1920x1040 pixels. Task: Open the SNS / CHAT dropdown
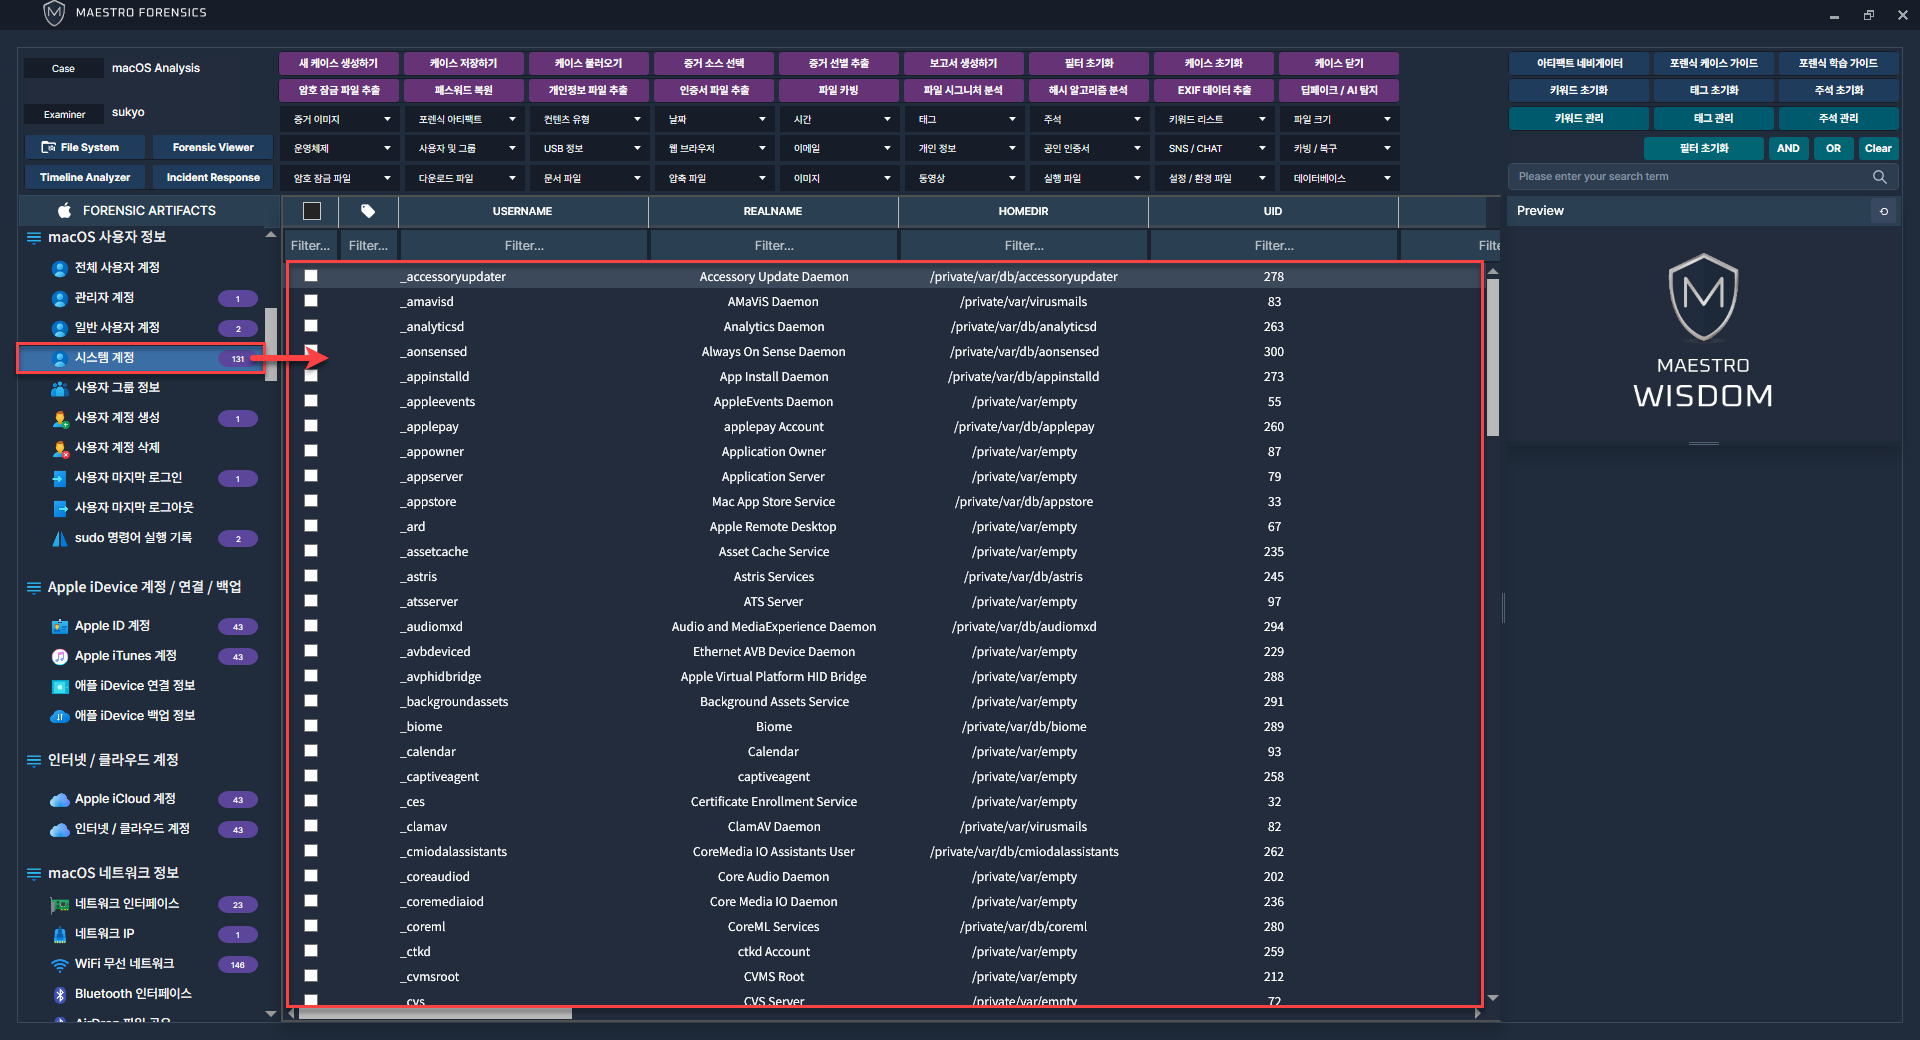[x=1215, y=148]
